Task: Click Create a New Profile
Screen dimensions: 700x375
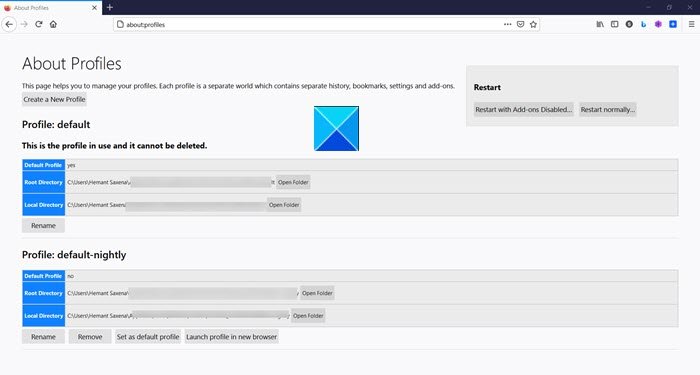Action: tap(54, 99)
